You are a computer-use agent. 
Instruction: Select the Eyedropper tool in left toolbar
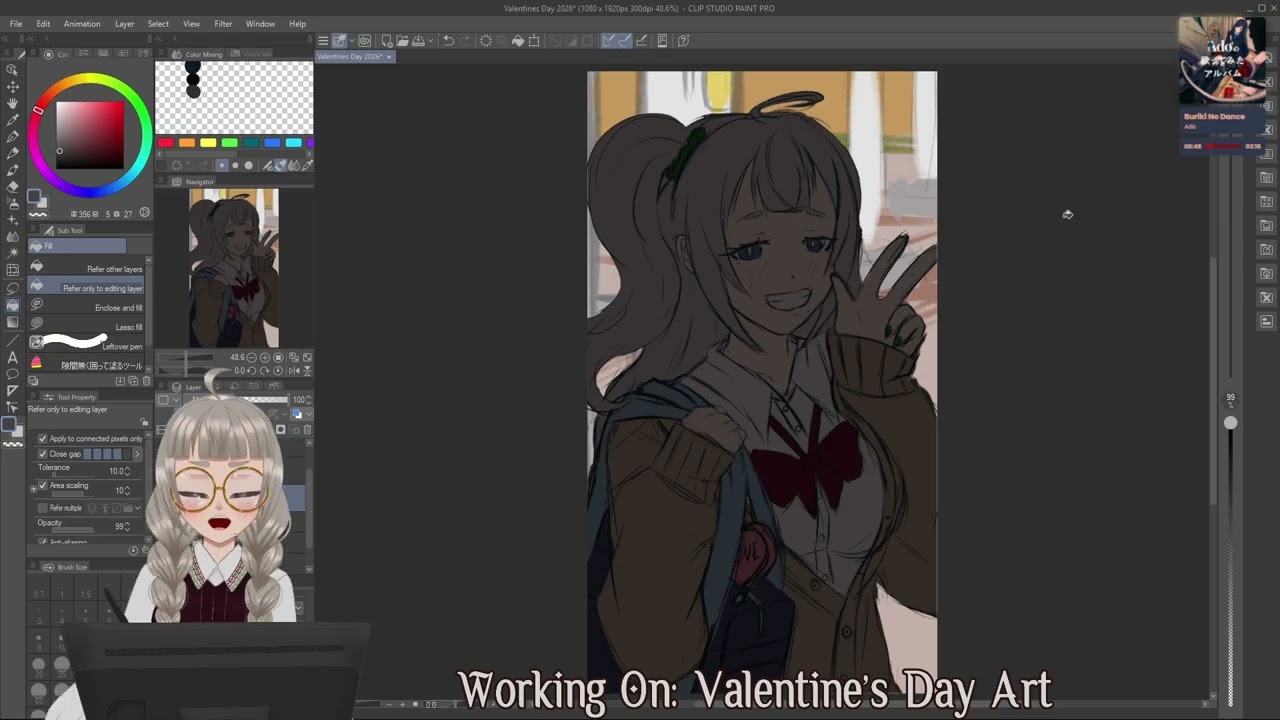point(12,120)
